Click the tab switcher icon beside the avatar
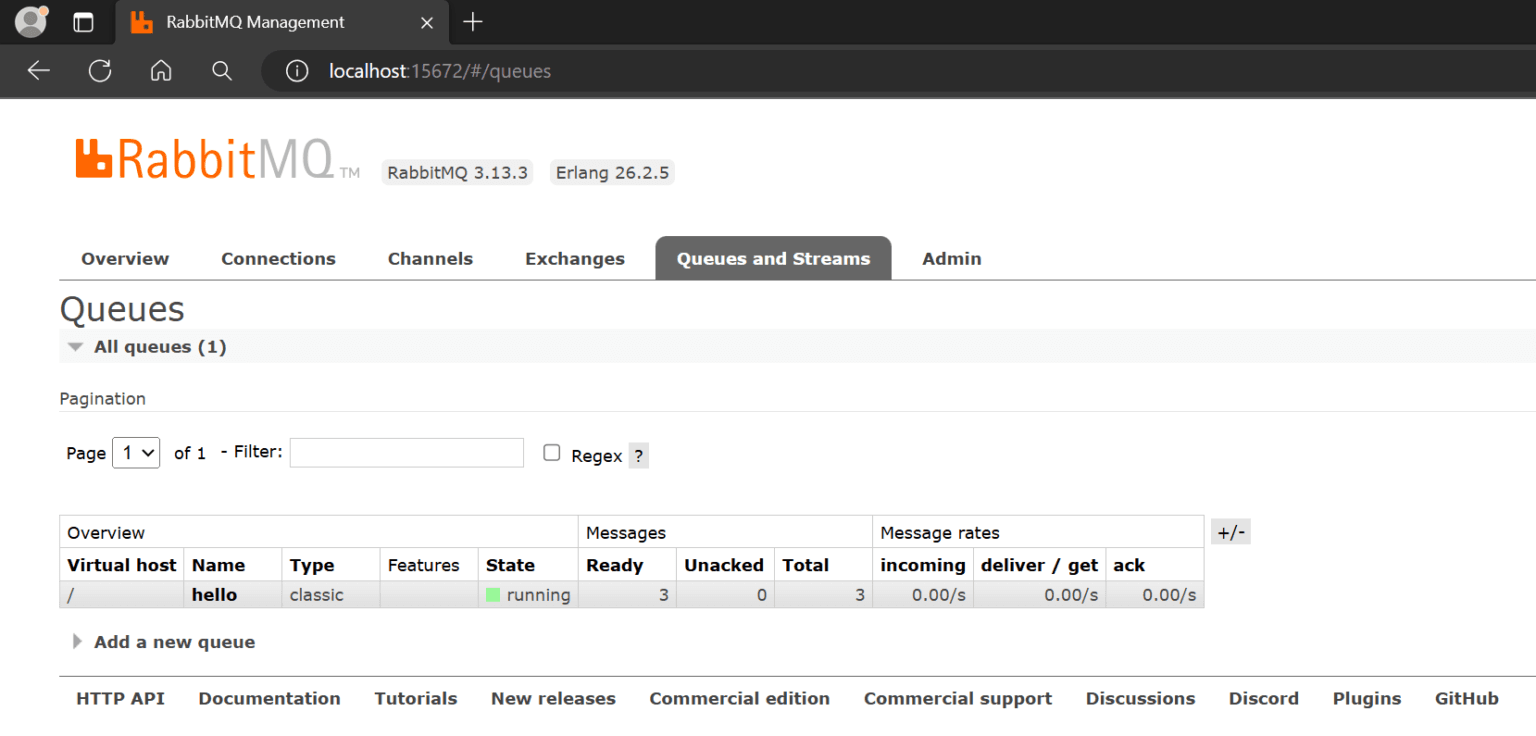The width and height of the screenshot is (1536, 736). pyautogui.click(x=83, y=21)
